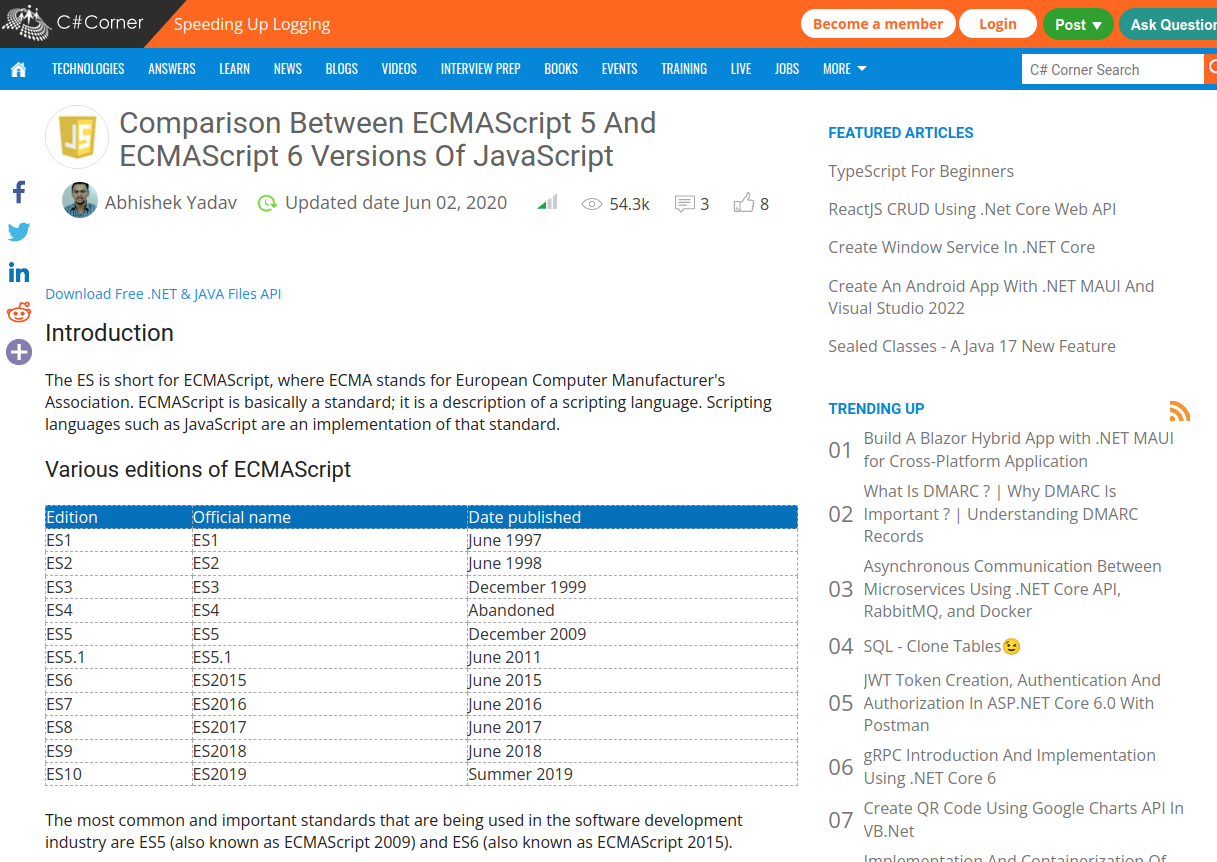Image resolution: width=1217 pixels, height=862 pixels.
Task: Open the LIVE menu item
Action: [x=741, y=69]
